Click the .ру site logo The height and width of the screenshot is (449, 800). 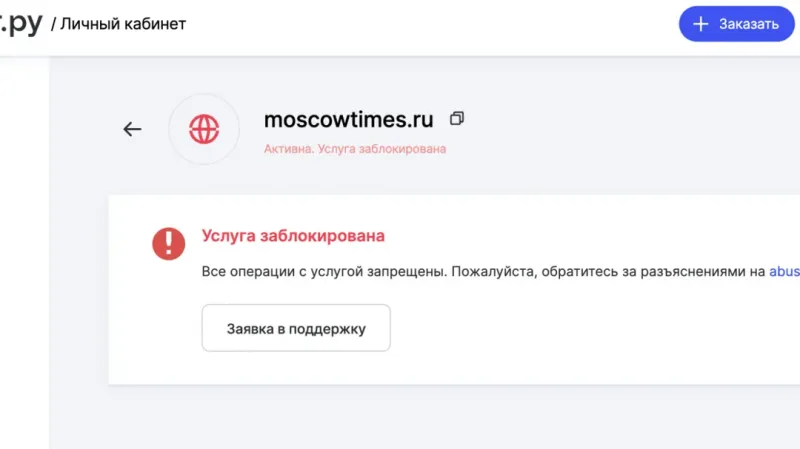pos(20,22)
